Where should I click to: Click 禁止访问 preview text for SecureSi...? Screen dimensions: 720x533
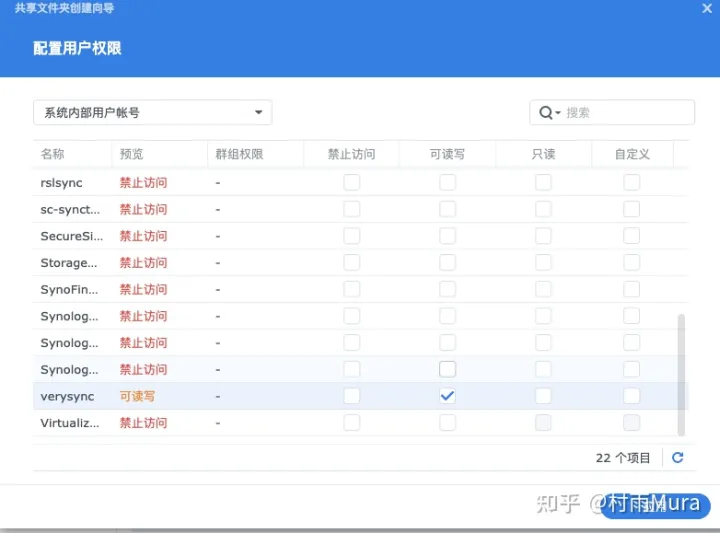pyautogui.click(x=143, y=236)
